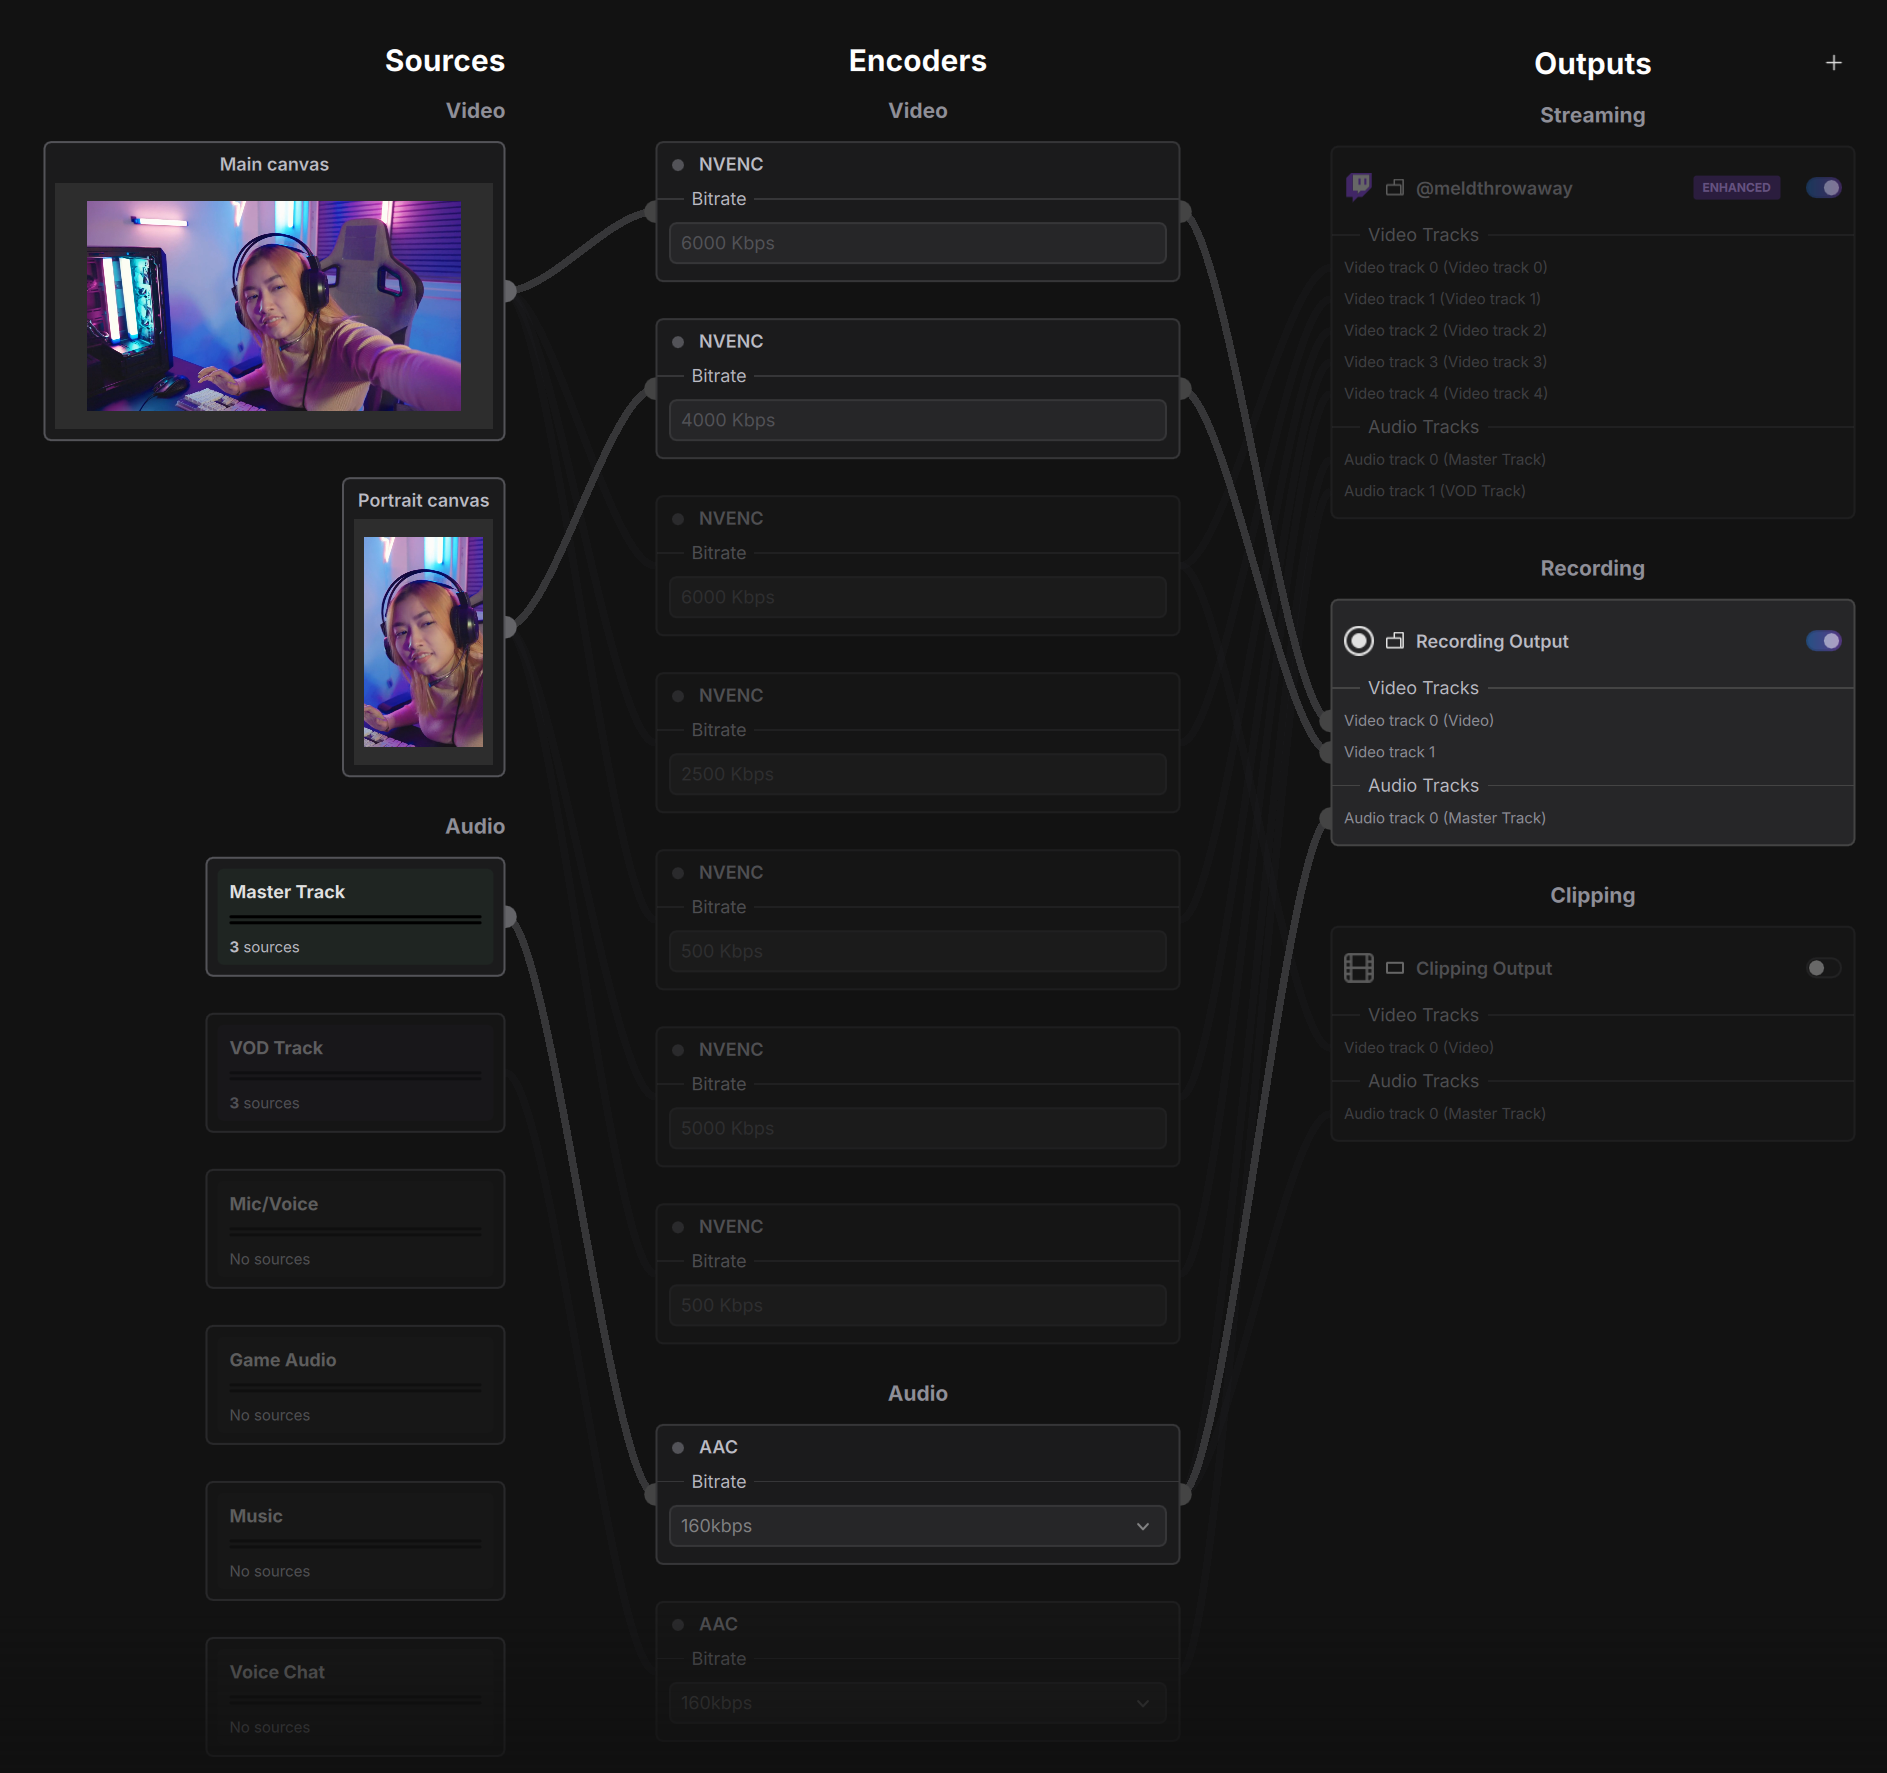
Task: Enable the Clipping Output toggle
Action: point(1823,968)
